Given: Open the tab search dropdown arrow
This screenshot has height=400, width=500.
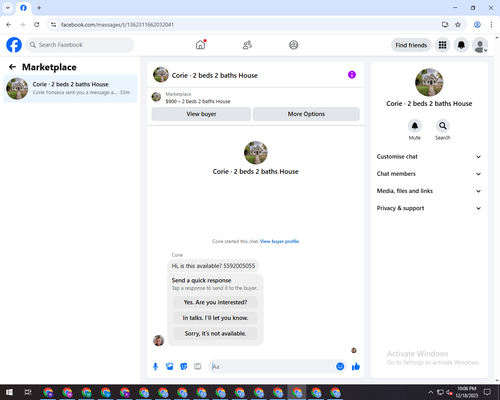Looking at the screenshot, I should point(8,8).
